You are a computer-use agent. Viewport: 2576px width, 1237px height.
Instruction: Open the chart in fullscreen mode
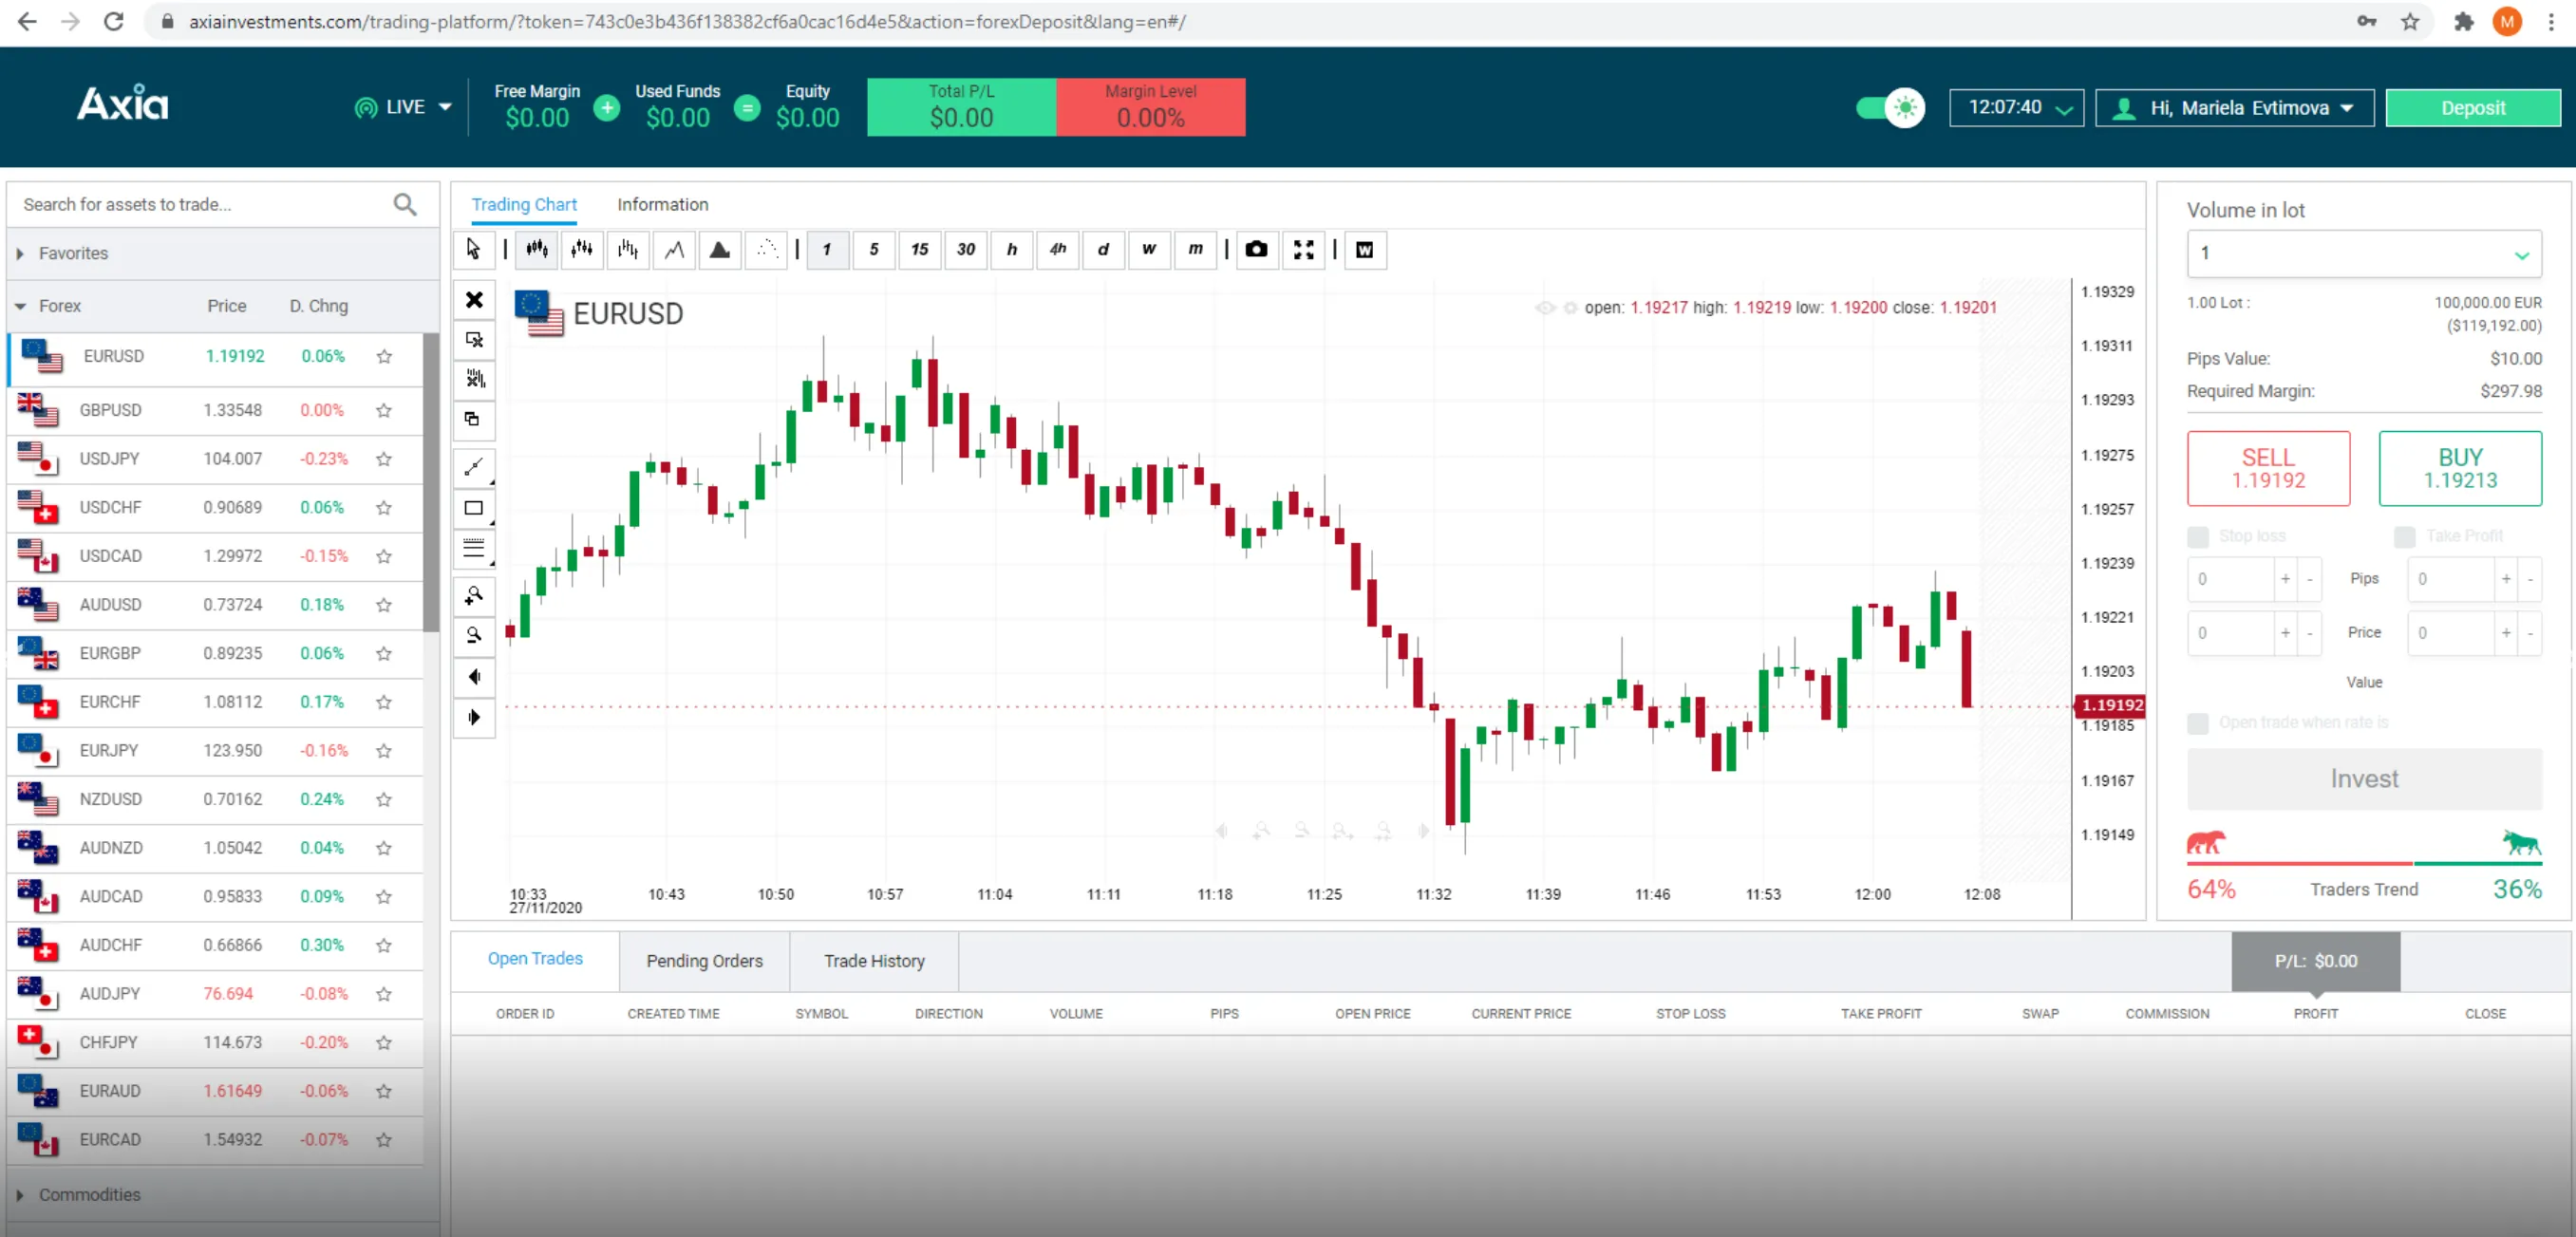tap(1304, 249)
